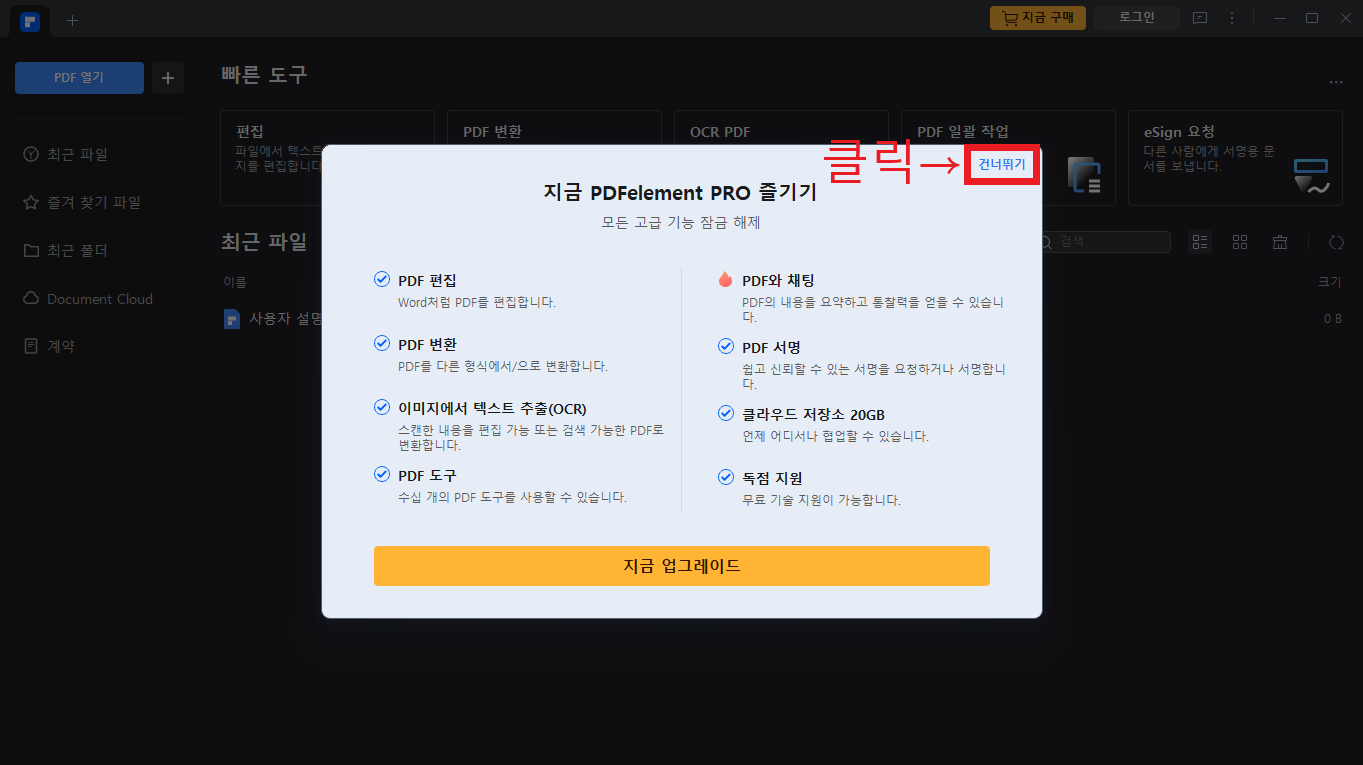Open a new tab with the plus icon

tap(72, 20)
